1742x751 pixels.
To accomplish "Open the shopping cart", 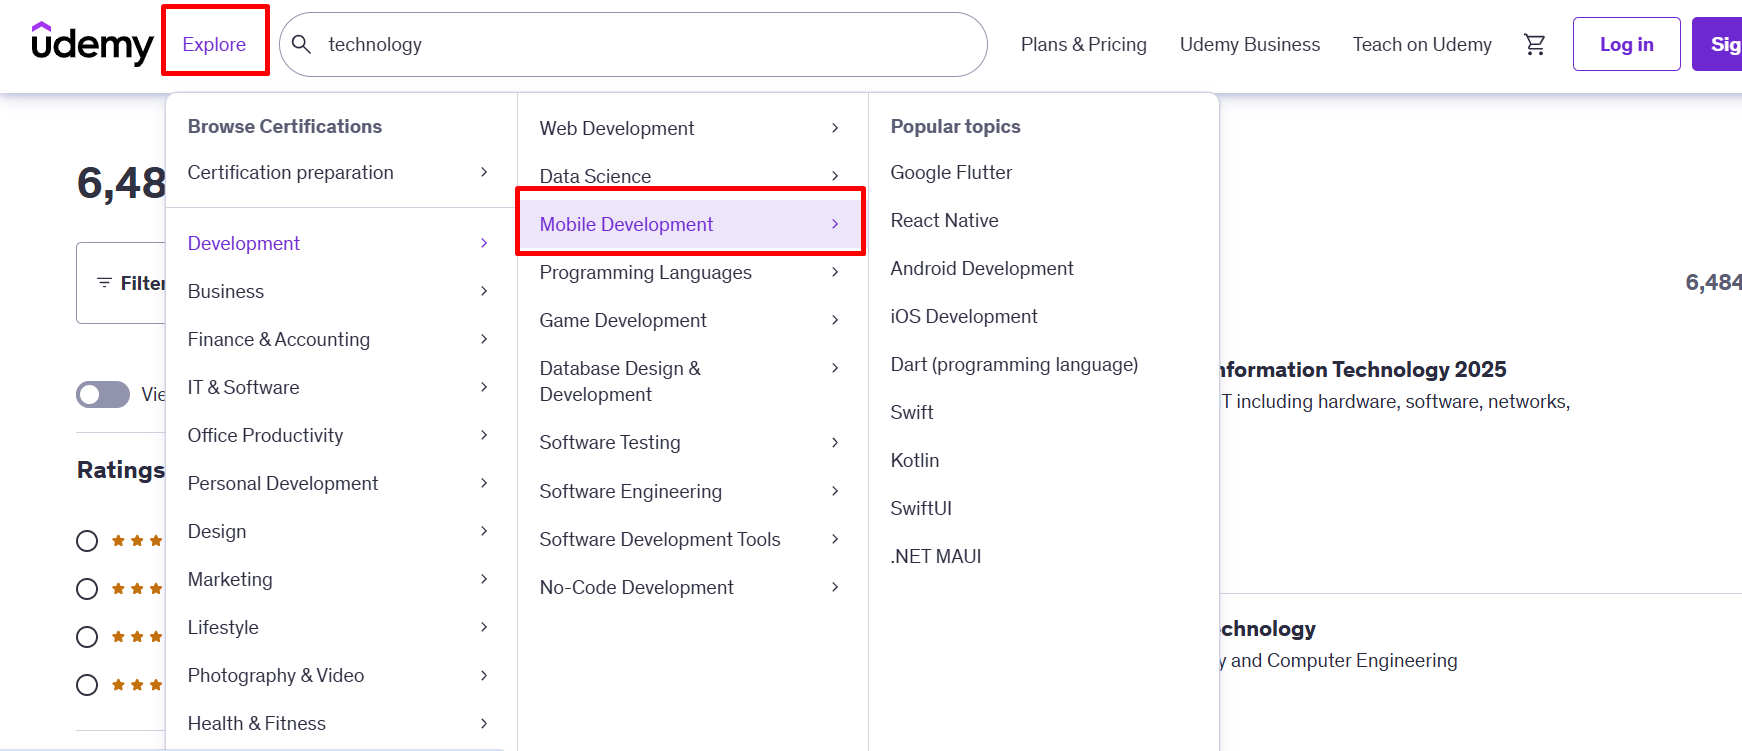I will [1534, 44].
